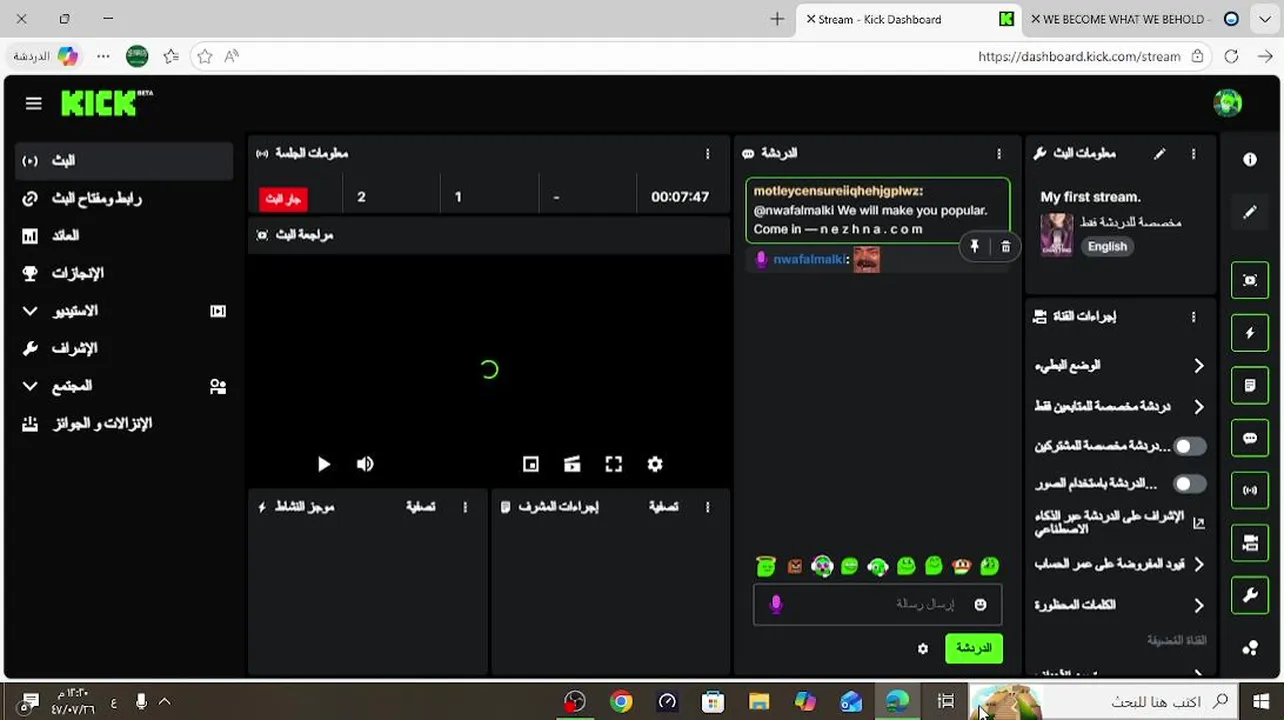This screenshot has height=720, width=1284.
Task: Click the right rail pencil edit icon
Action: [x=1250, y=212]
